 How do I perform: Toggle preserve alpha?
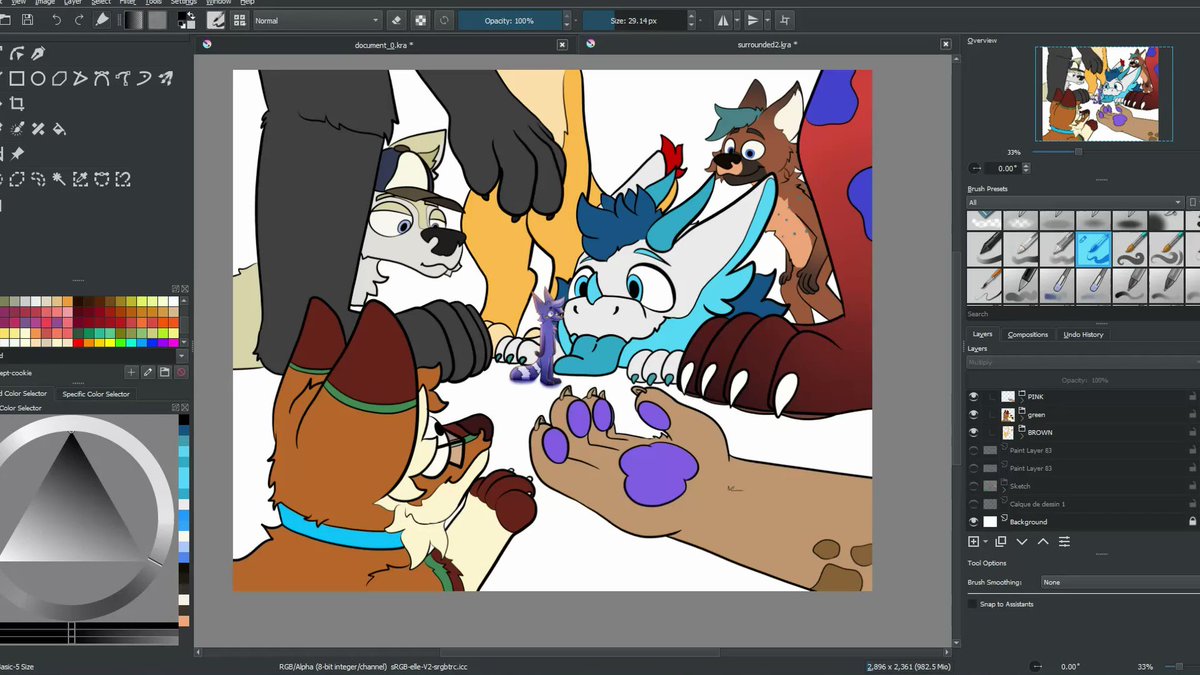(421, 20)
